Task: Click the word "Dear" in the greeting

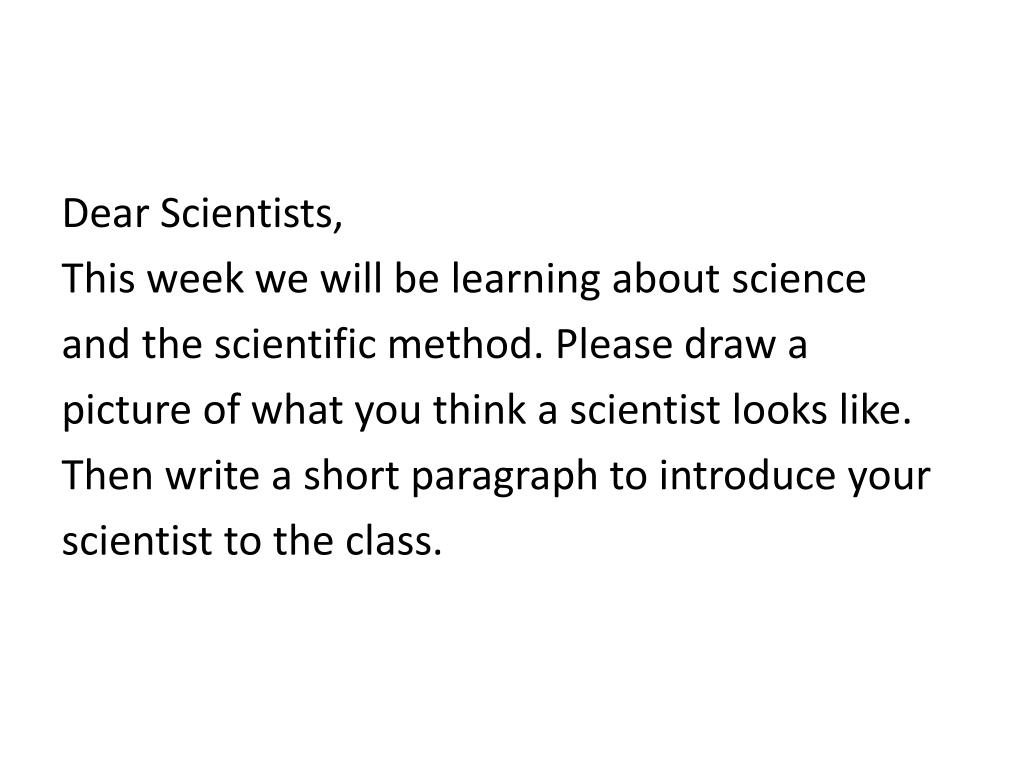Action: [105, 214]
